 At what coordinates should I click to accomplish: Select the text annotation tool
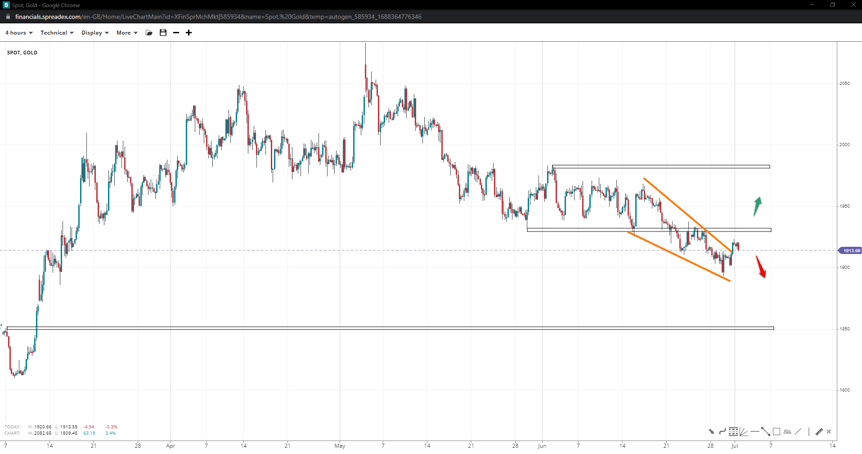point(787,432)
